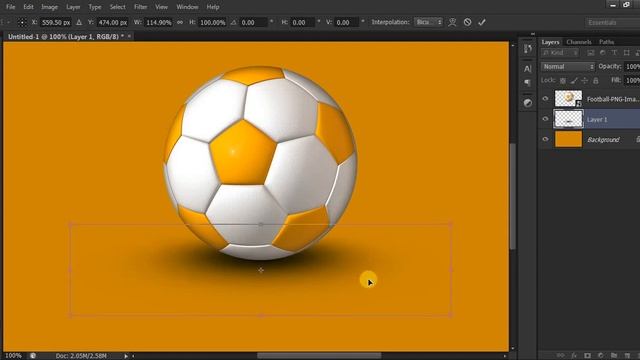
Task: Collapse the panel dock with top arrows
Action: click(533, 34)
